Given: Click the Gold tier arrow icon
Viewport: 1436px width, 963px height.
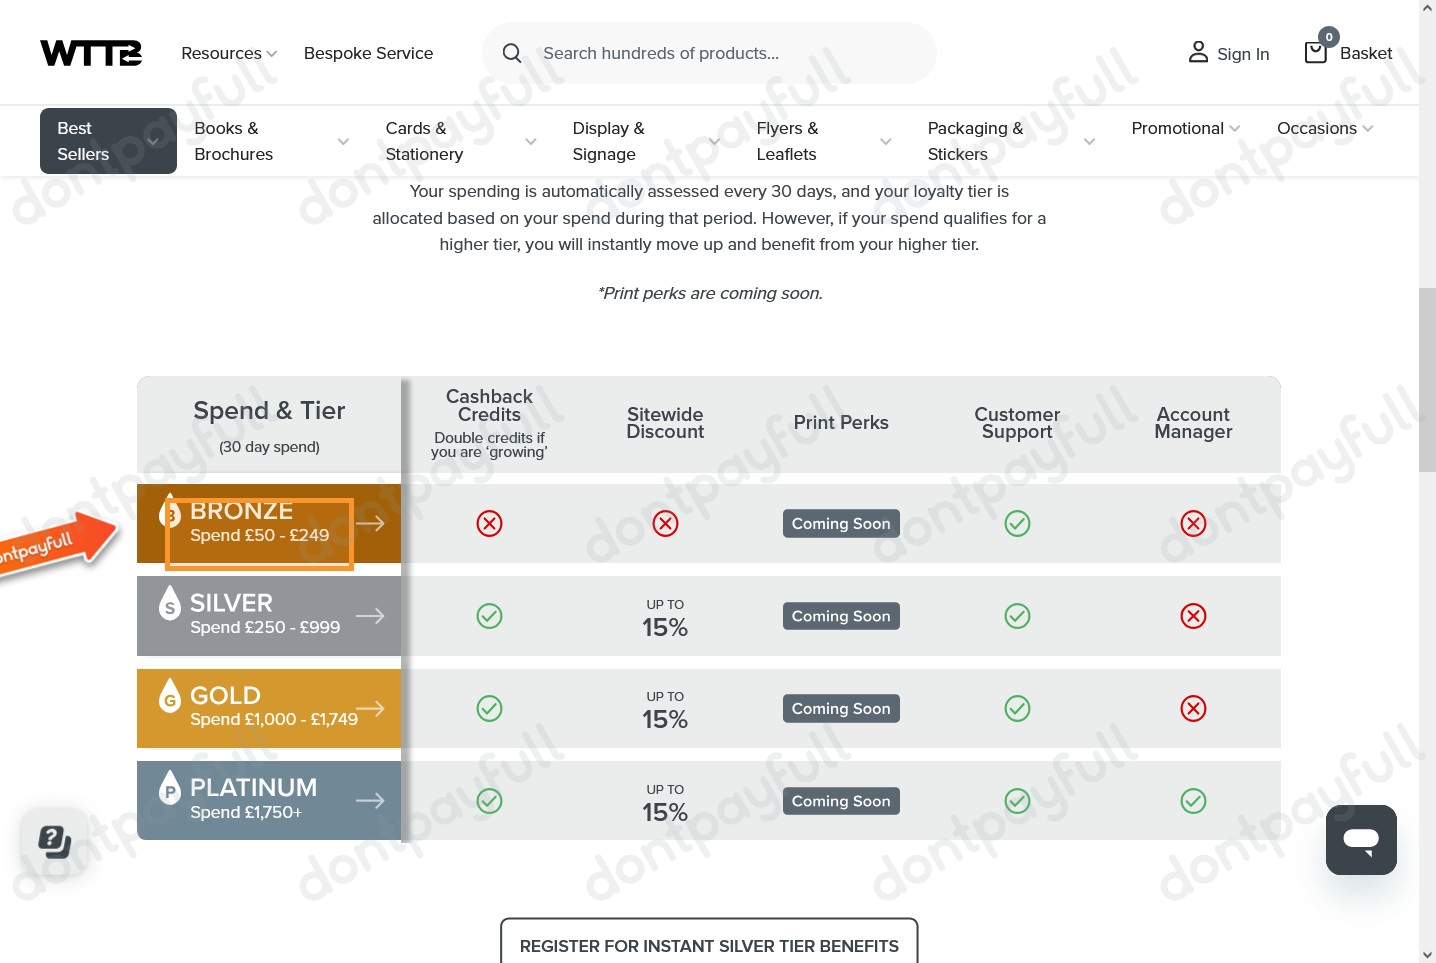Looking at the screenshot, I should coord(370,709).
